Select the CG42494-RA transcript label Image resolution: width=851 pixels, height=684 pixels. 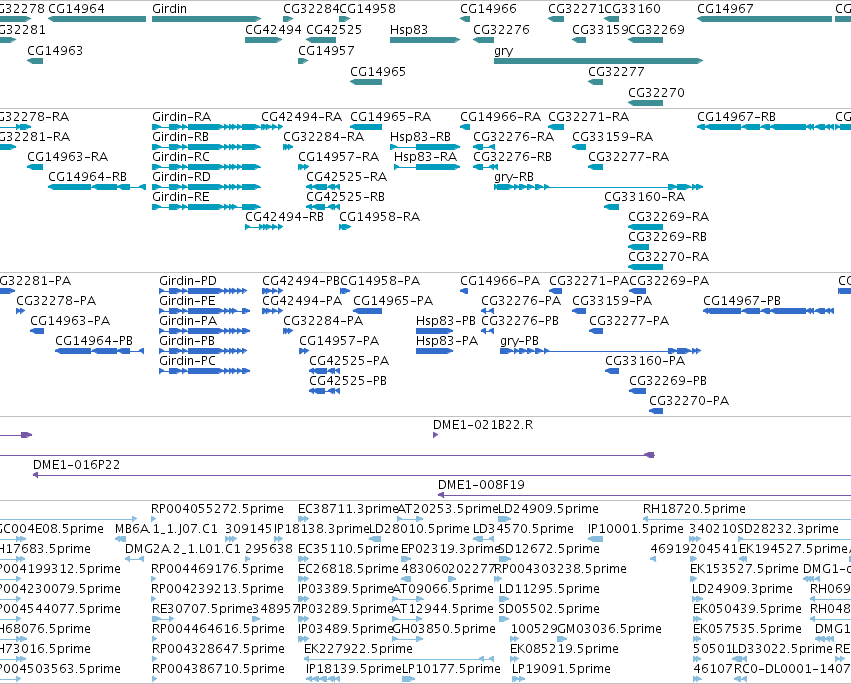pos(302,117)
